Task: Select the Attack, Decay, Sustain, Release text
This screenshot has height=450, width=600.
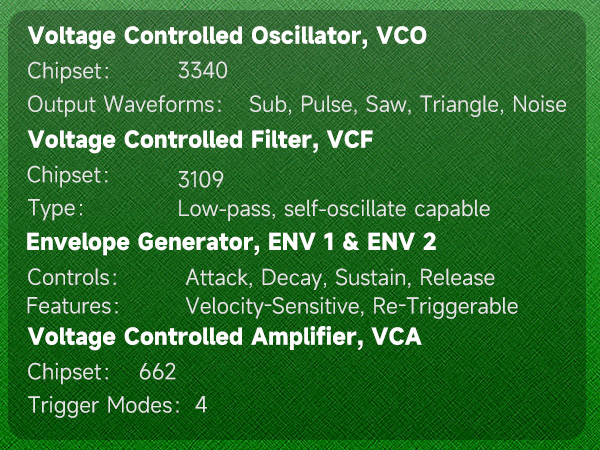Action: pyautogui.click(x=340, y=277)
